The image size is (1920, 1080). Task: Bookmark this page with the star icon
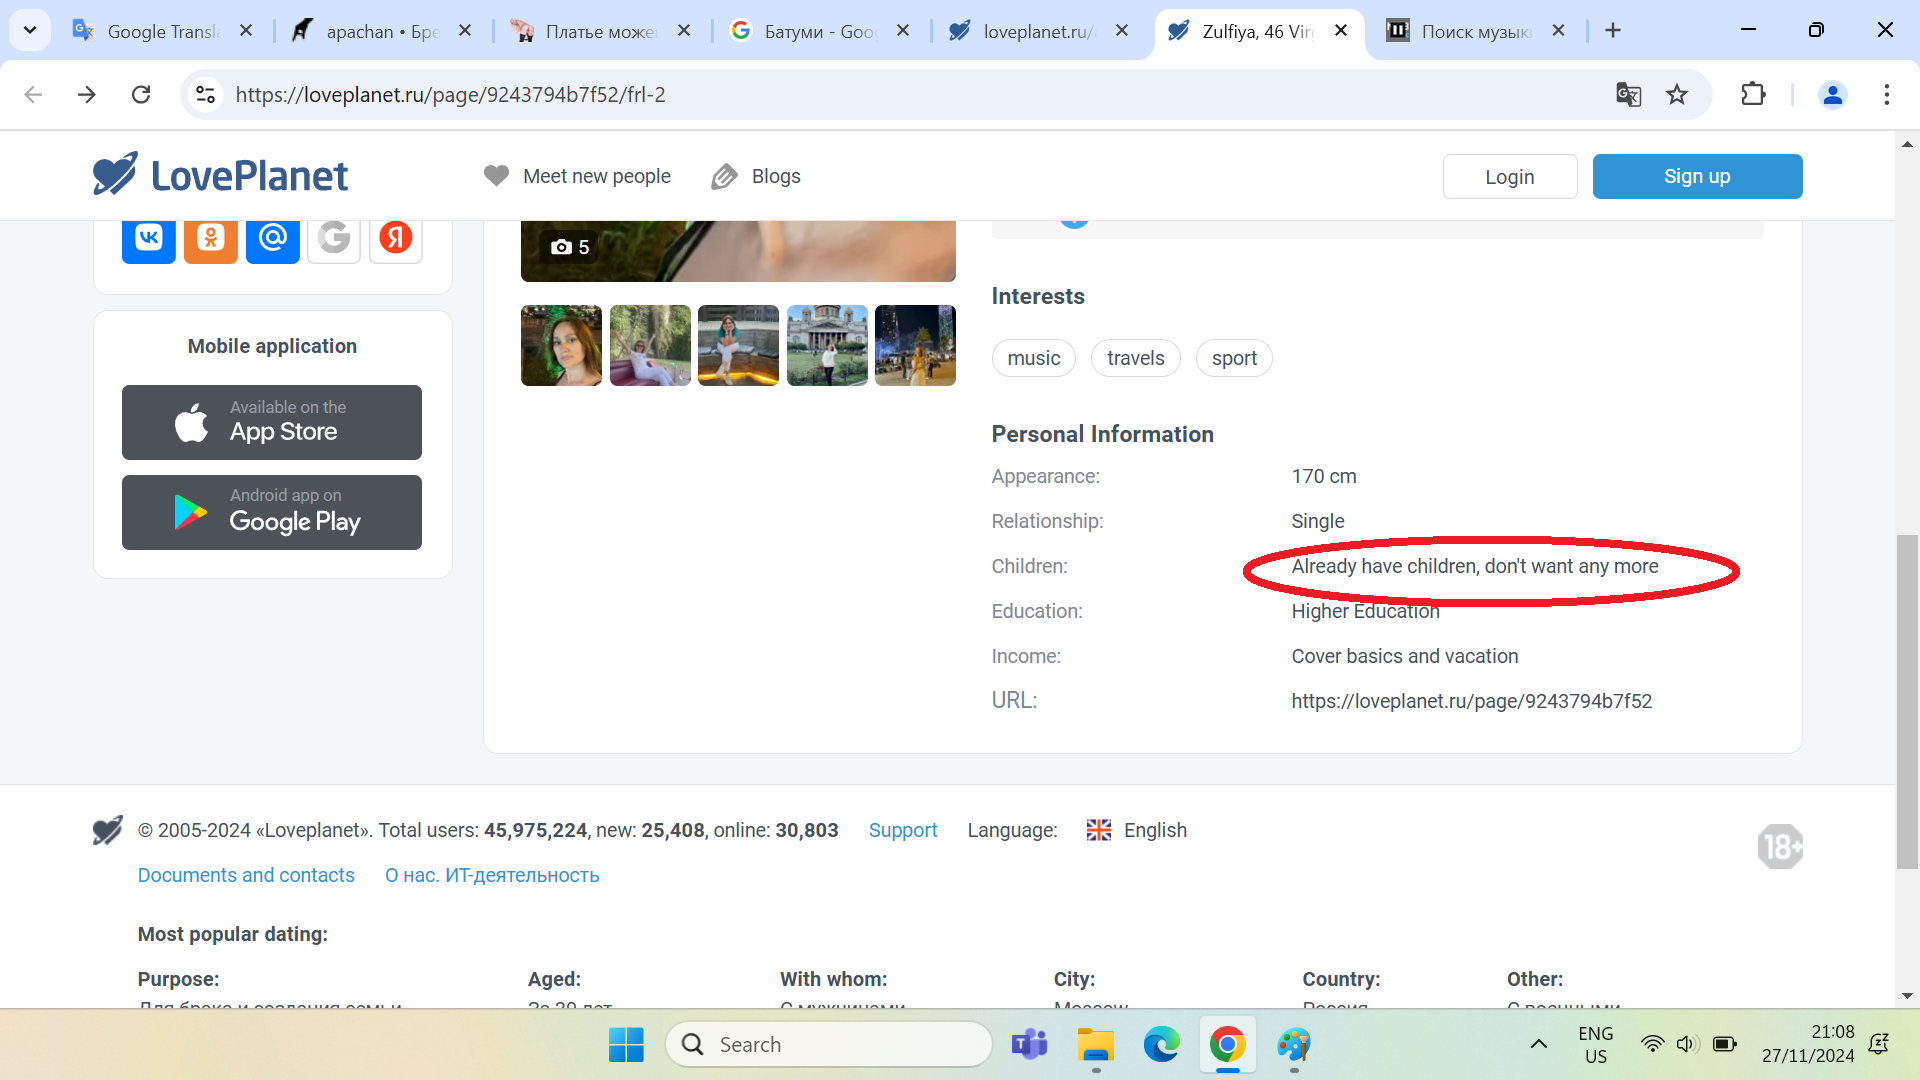(1677, 95)
